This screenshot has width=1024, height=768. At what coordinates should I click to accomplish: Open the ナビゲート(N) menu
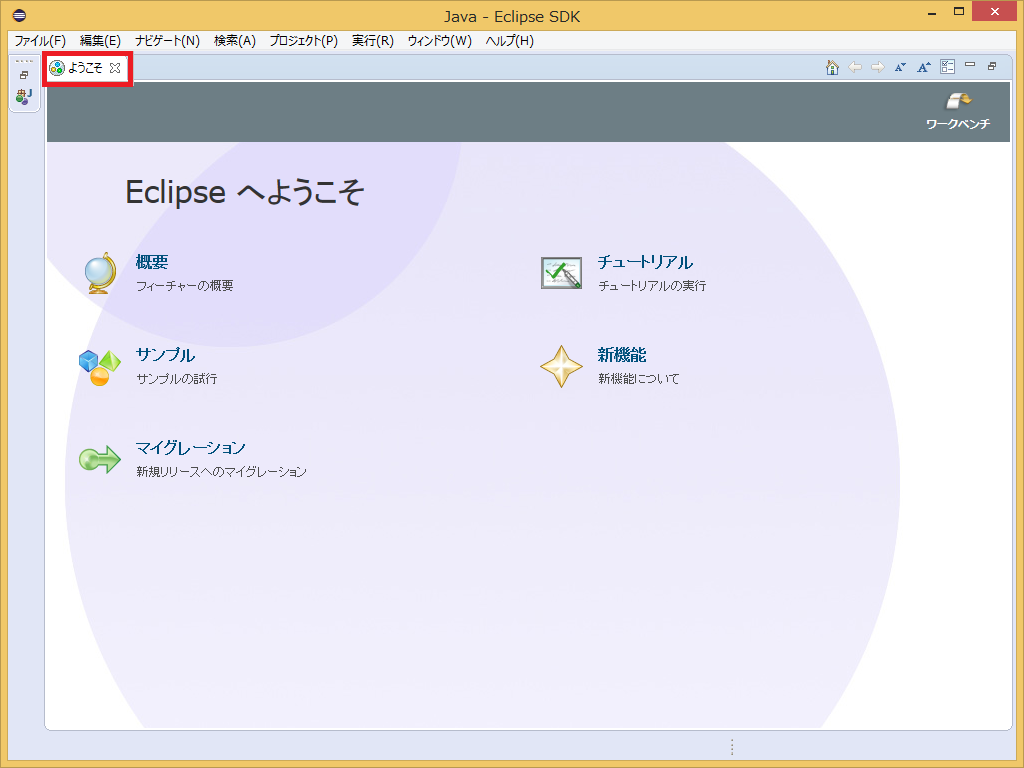[x=167, y=40]
